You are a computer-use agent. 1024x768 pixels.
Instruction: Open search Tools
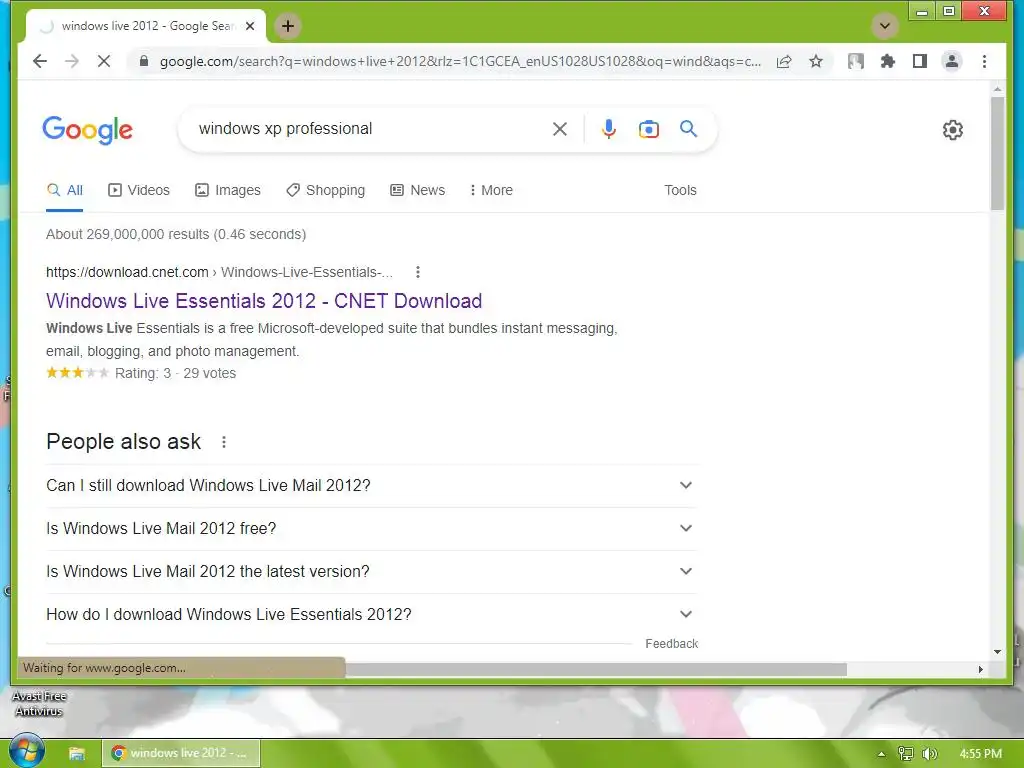pyautogui.click(x=680, y=190)
